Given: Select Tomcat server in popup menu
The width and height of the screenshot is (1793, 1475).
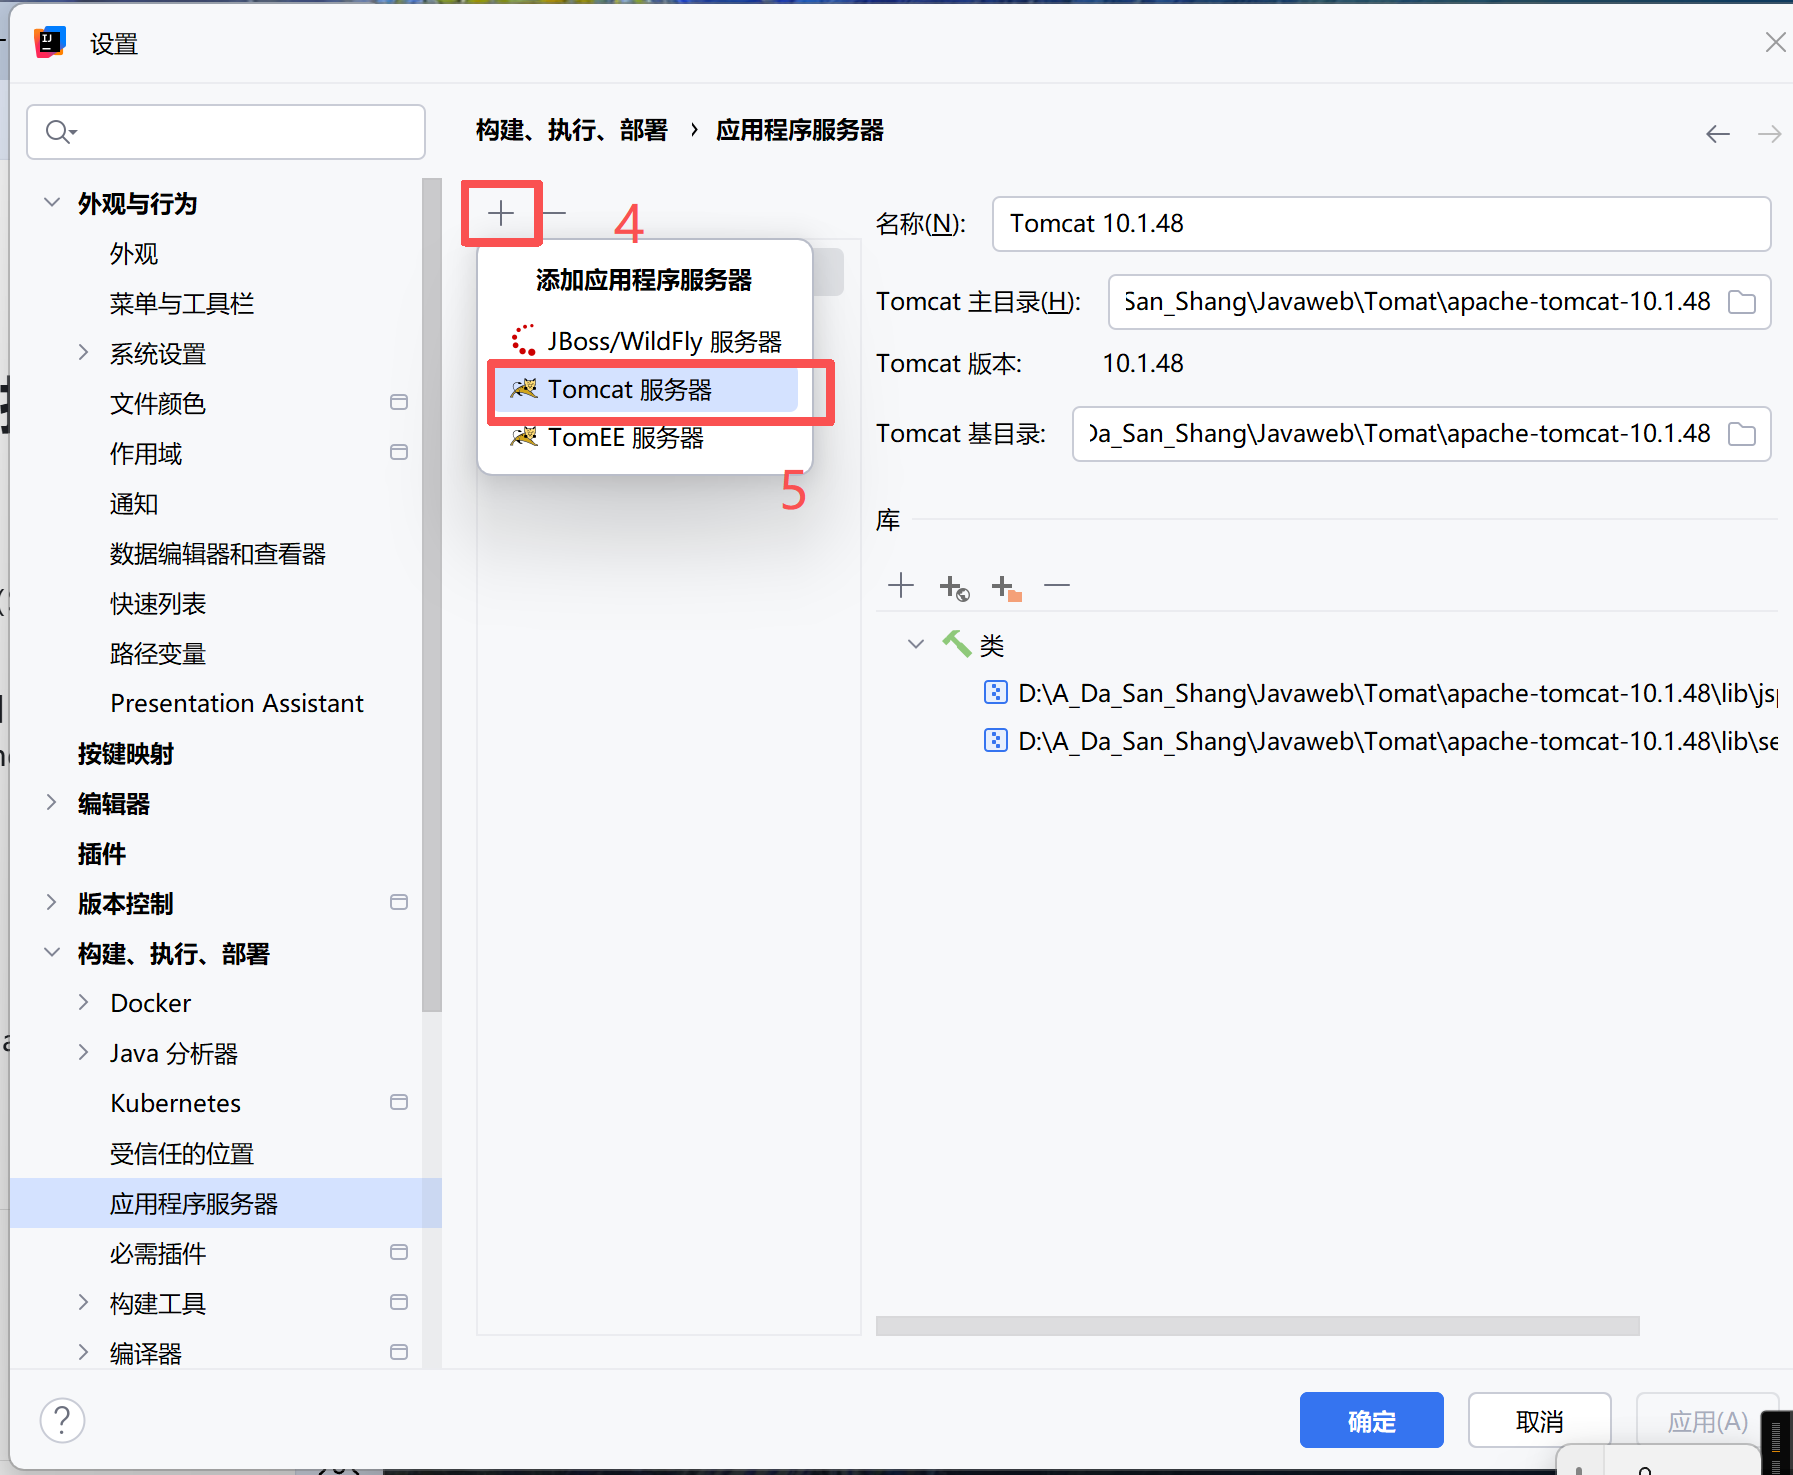Looking at the screenshot, I should coord(646,390).
